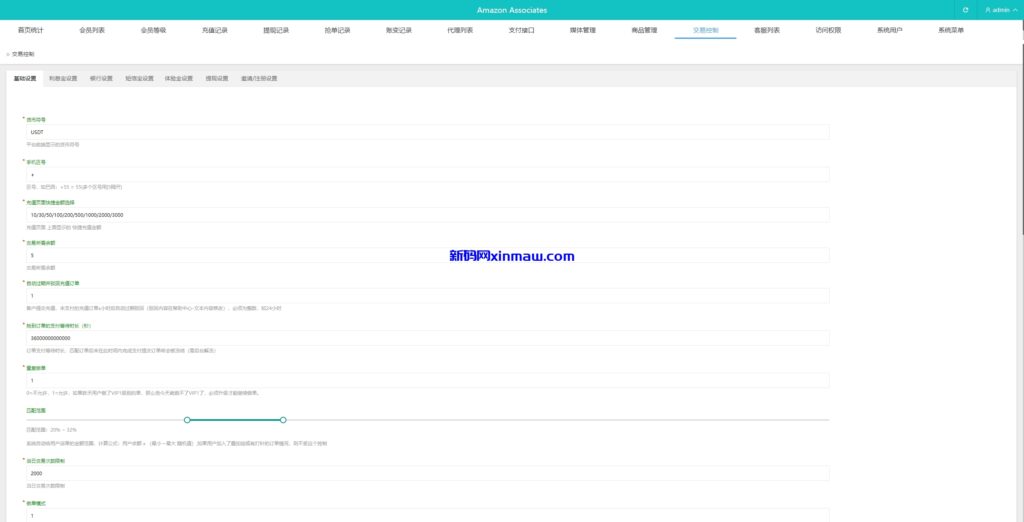This screenshot has height=522, width=1024.
Task: Open the admin user dropdown menu
Action: tap(1001, 10)
